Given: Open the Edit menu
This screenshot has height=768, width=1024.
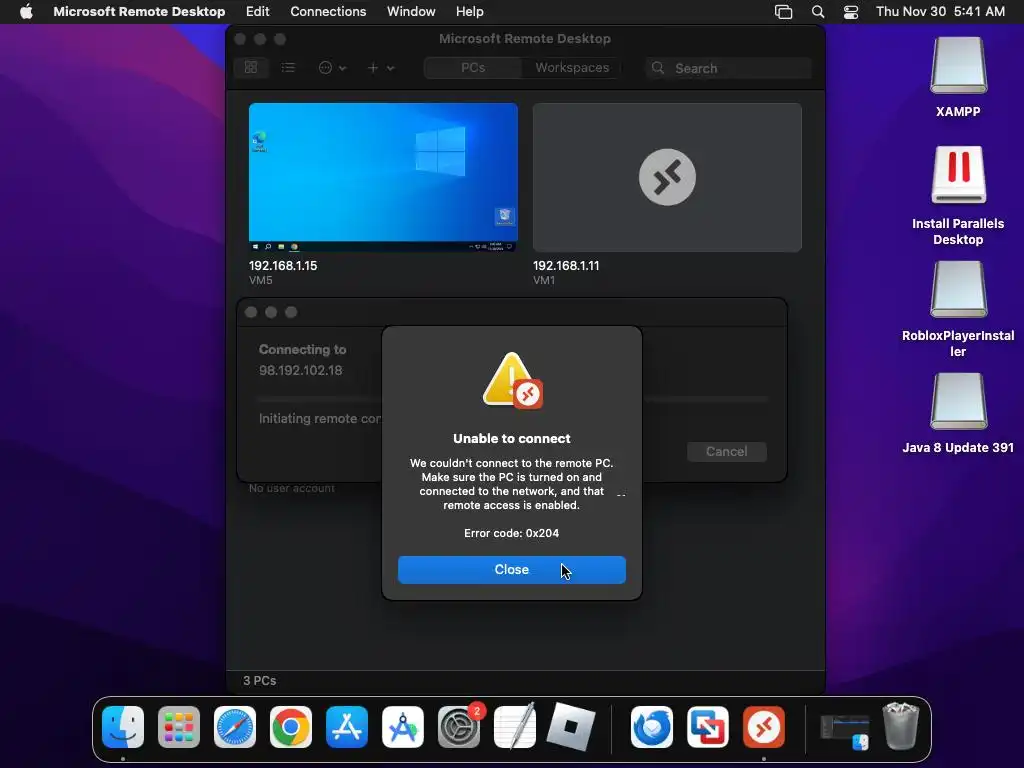Looking at the screenshot, I should [x=257, y=12].
